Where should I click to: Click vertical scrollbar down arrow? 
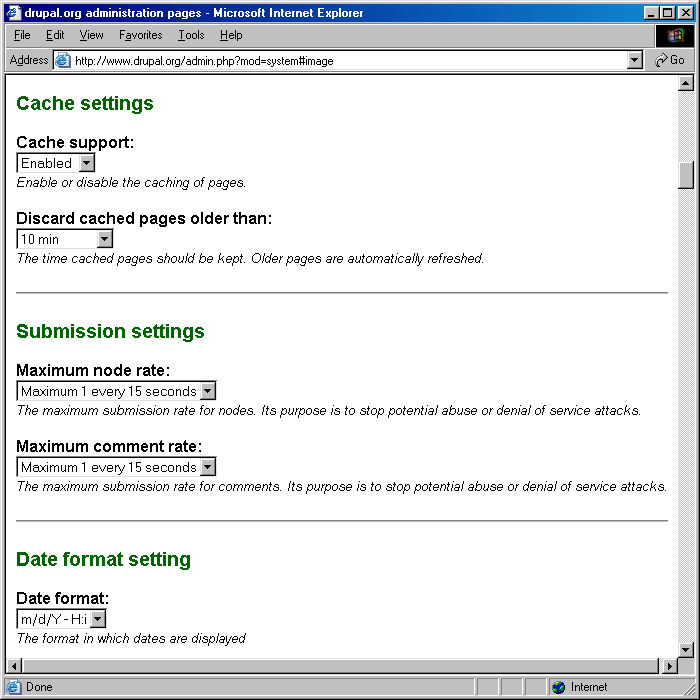(686, 650)
